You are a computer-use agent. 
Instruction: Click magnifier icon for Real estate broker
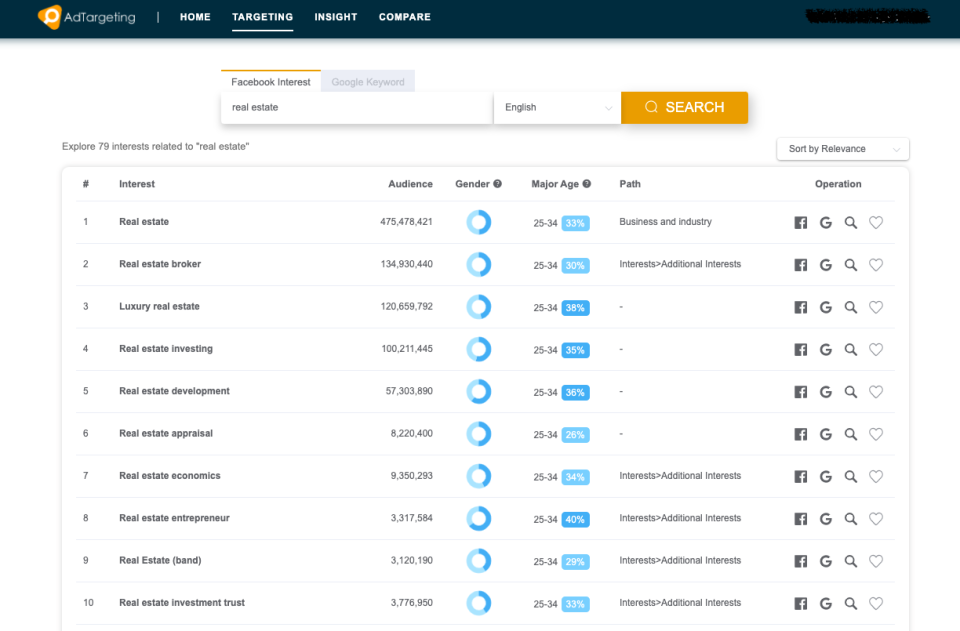coord(850,264)
